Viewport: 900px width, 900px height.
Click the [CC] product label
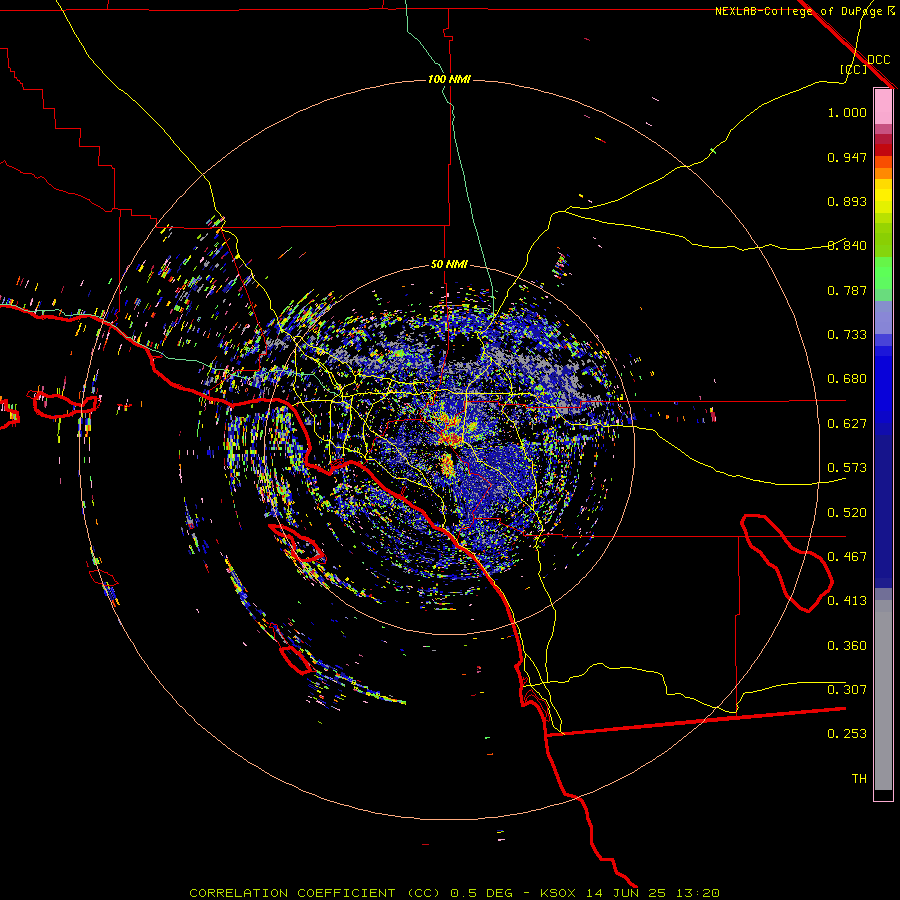[853, 69]
